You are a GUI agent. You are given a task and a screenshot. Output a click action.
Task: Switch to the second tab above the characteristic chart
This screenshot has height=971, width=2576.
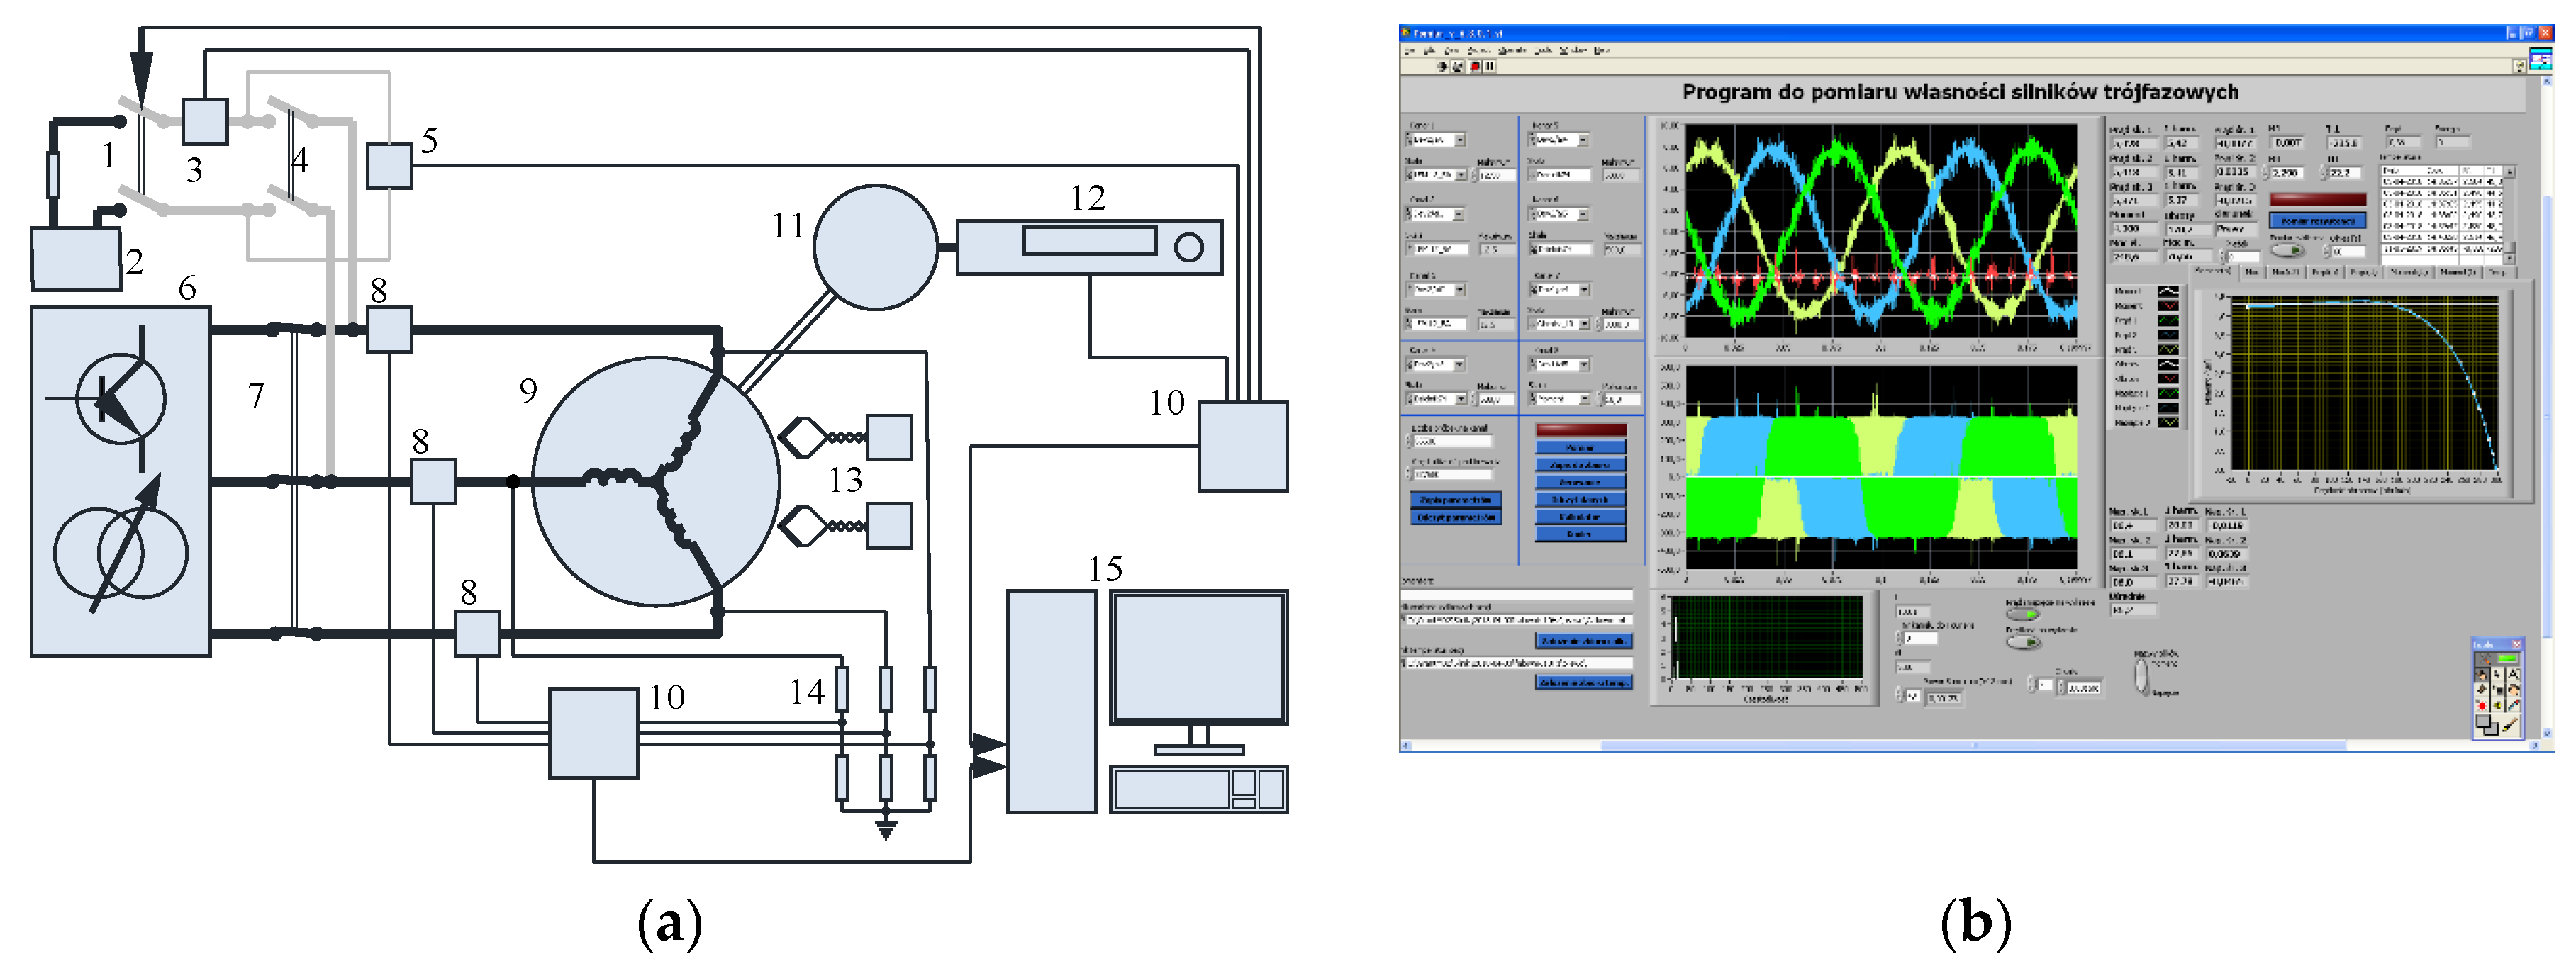point(2251,272)
